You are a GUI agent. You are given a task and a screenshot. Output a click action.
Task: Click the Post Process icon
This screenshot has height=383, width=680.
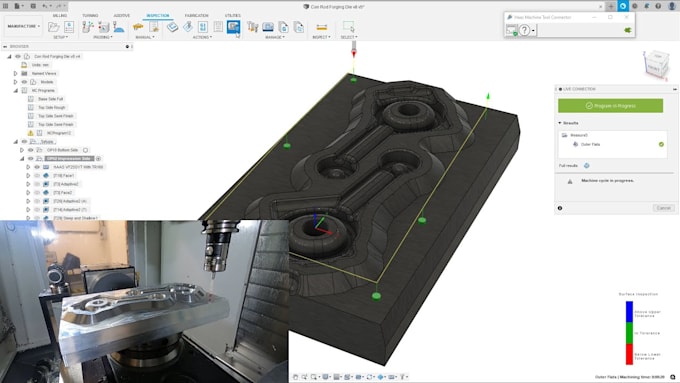(203, 27)
